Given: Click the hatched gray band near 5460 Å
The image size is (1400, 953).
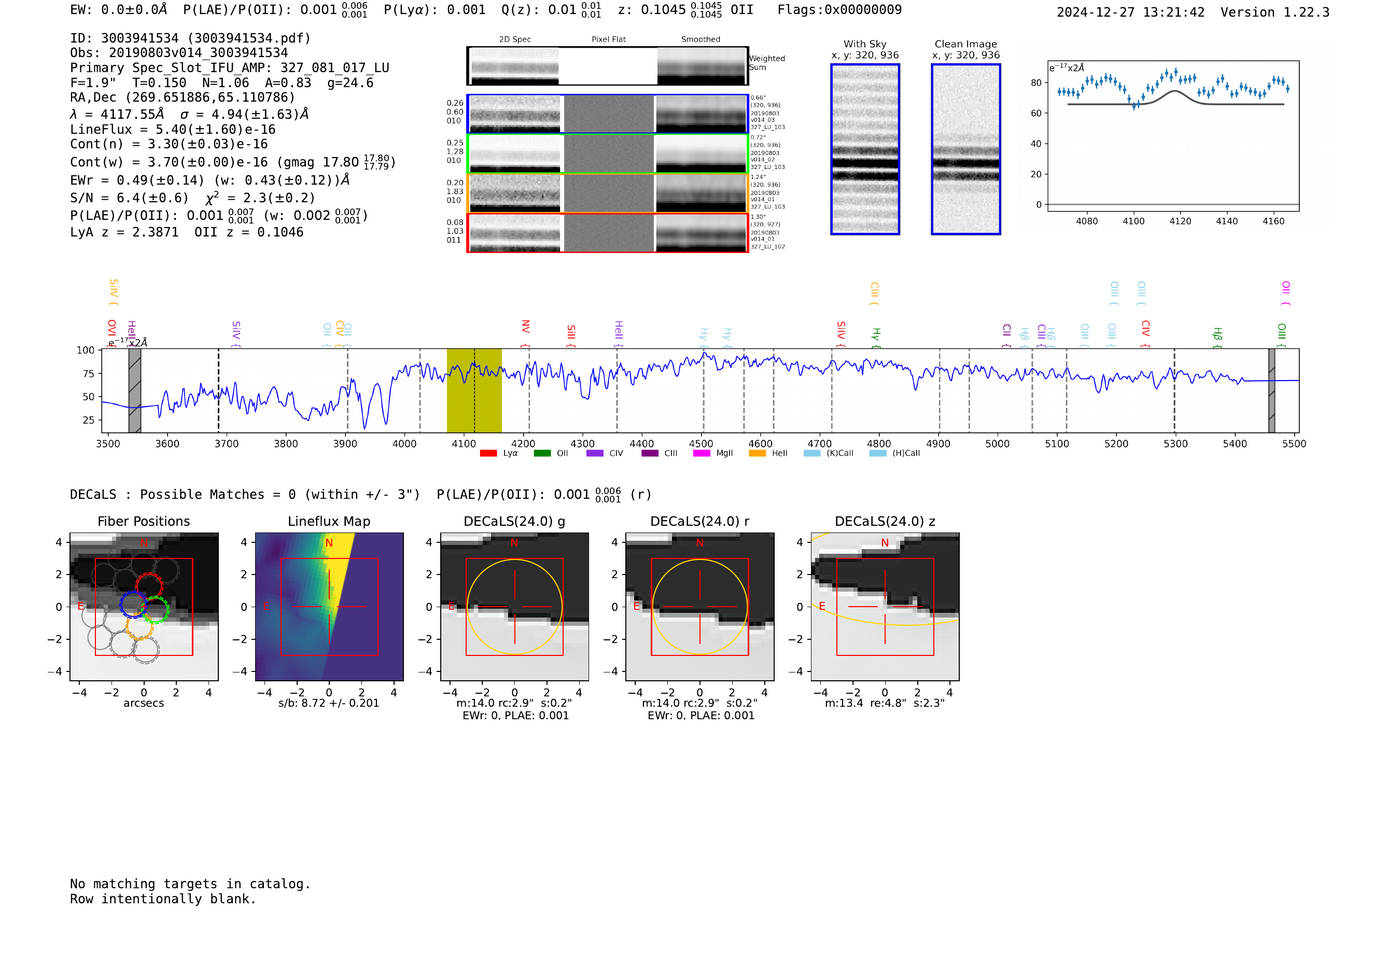Looking at the screenshot, I should (1272, 391).
